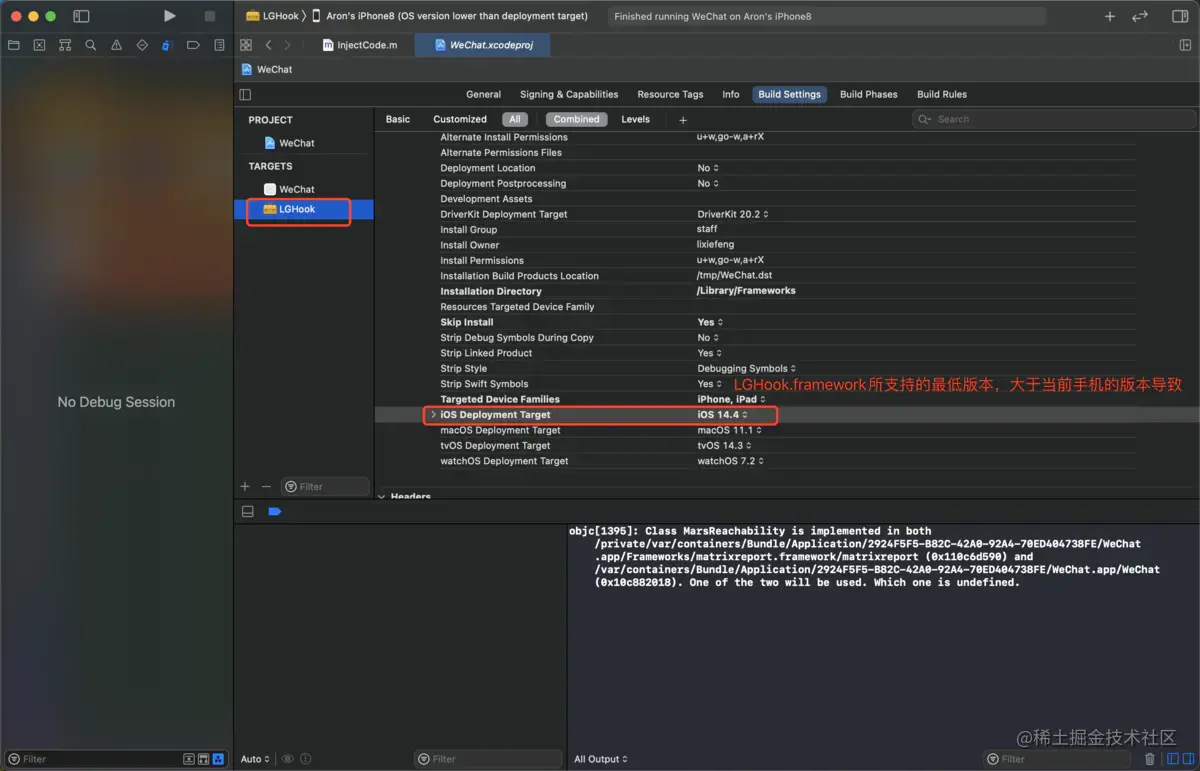The width and height of the screenshot is (1200, 771).
Task: Open the Issue navigator warning icon
Action: click(117, 45)
